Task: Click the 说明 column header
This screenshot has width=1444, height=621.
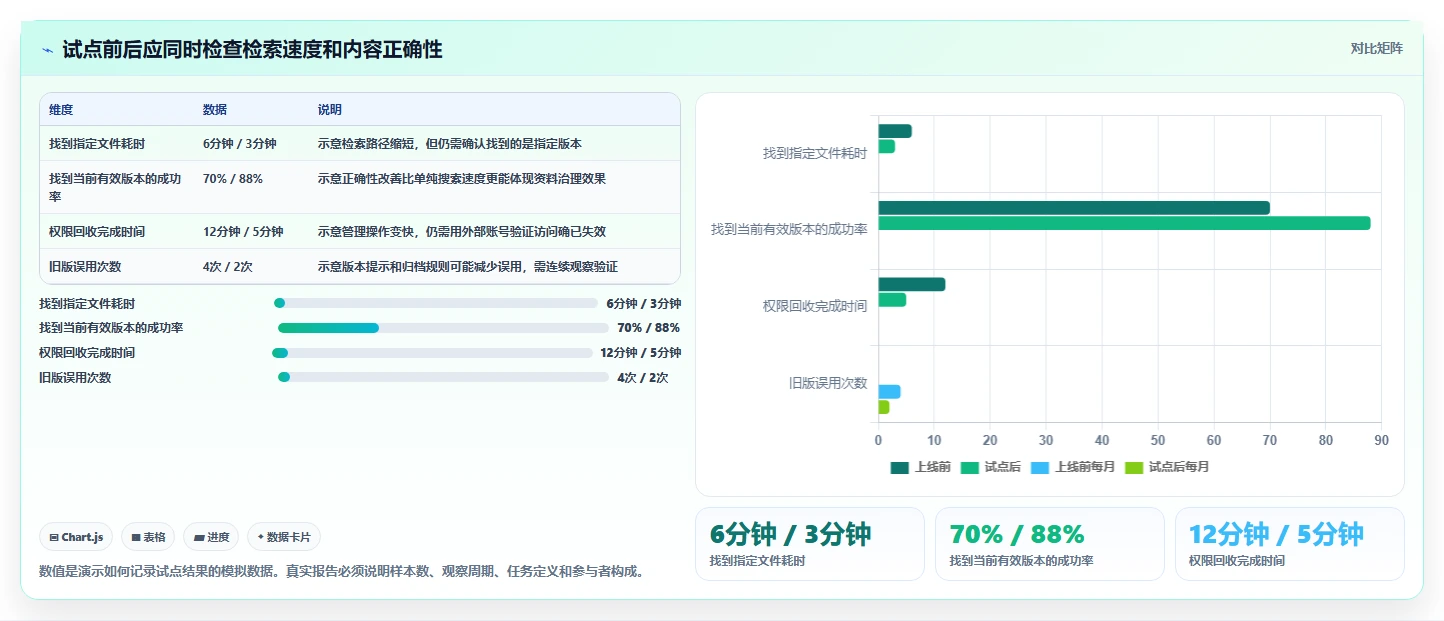Action: click(x=330, y=110)
